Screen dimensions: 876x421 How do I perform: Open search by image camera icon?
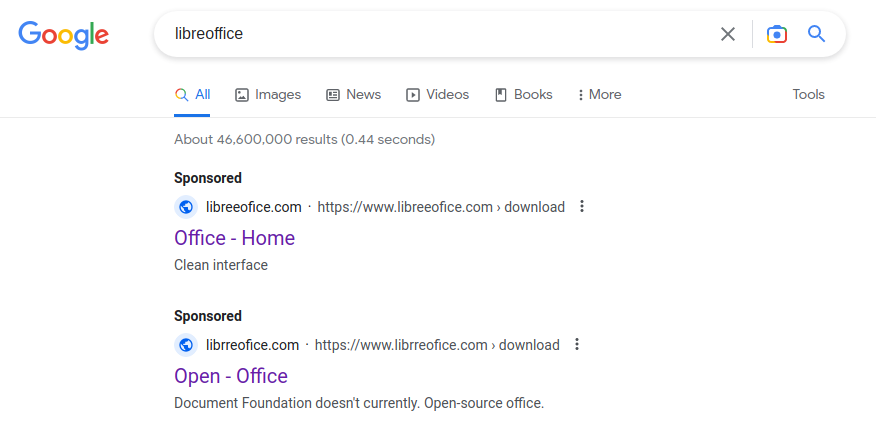pyautogui.click(x=776, y=34)
